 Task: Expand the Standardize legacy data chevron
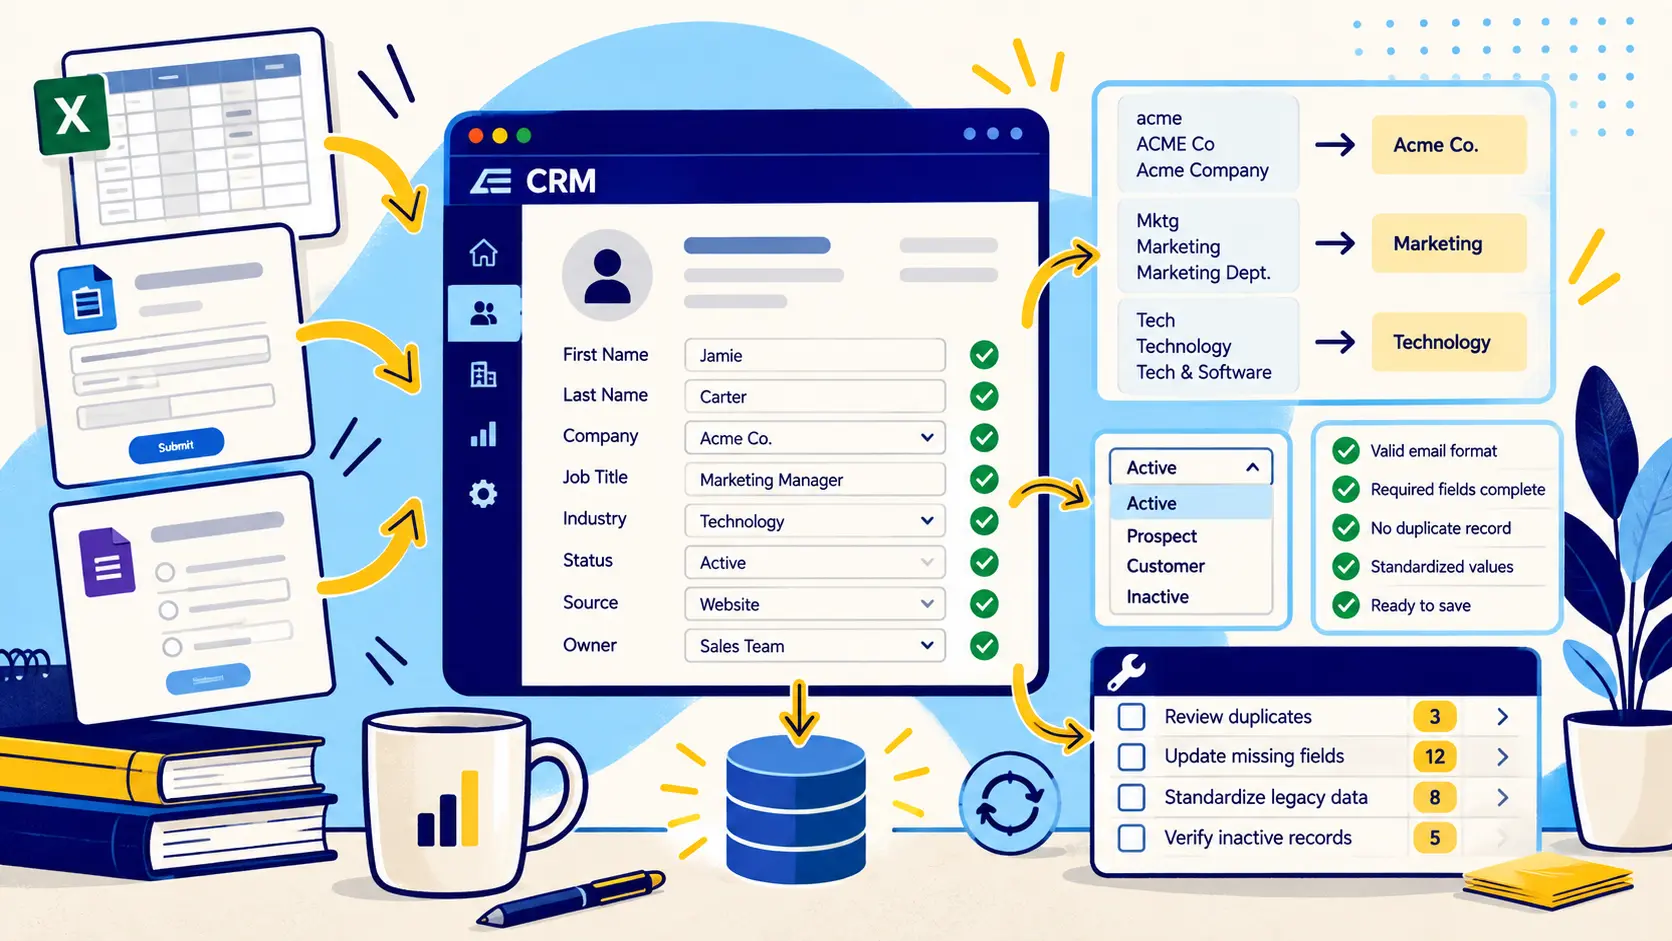click(1502, 797)
